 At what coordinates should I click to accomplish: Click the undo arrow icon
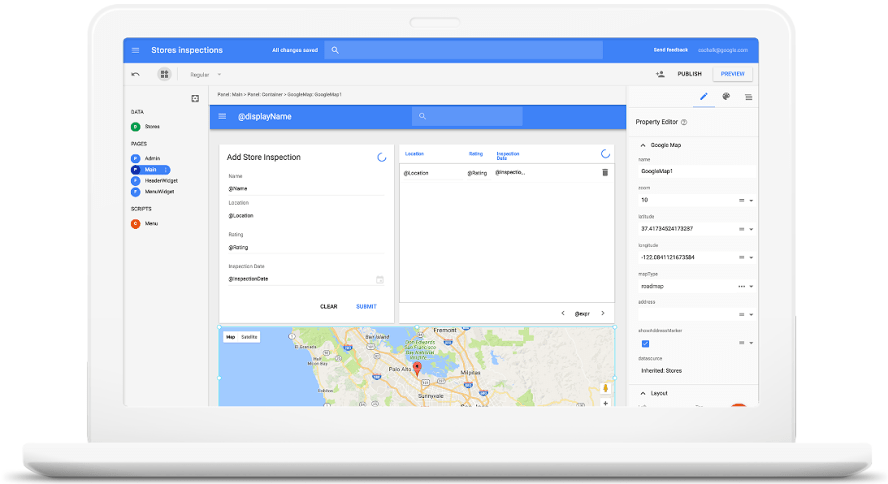point(135,74)
